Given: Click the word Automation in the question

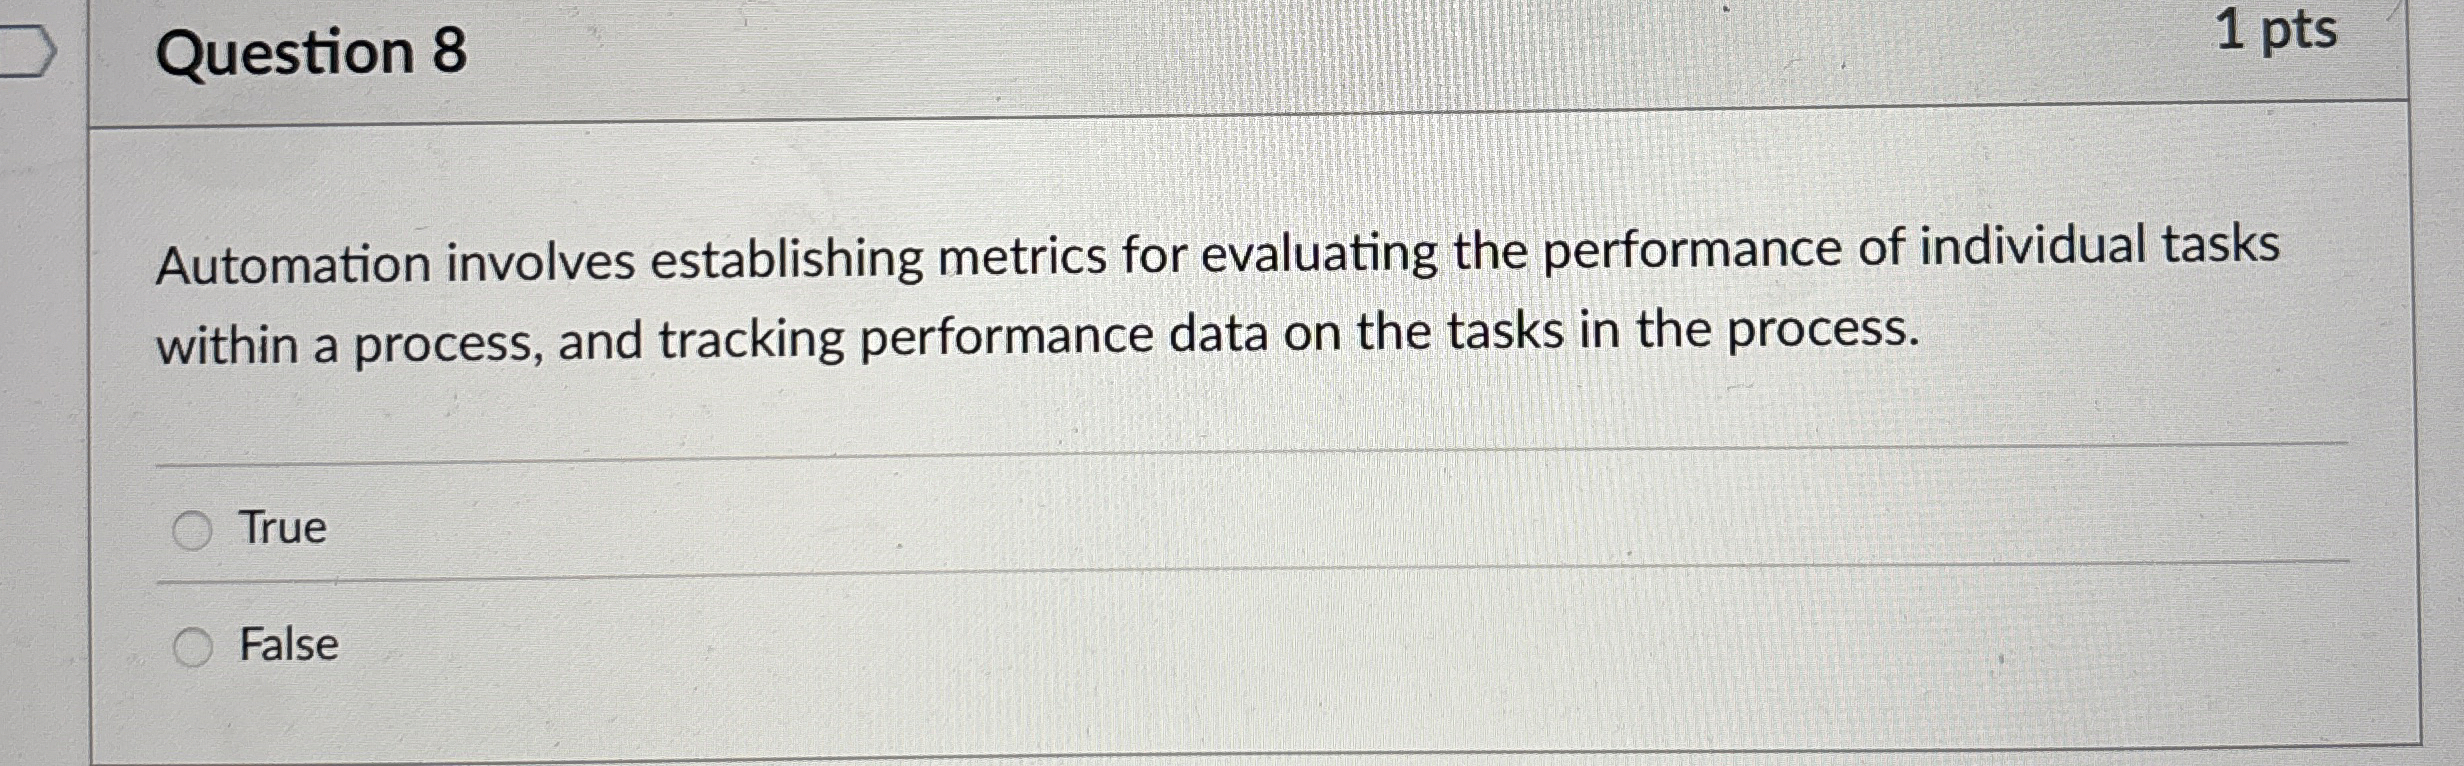Looking at the screenshot, I should 294,265.
